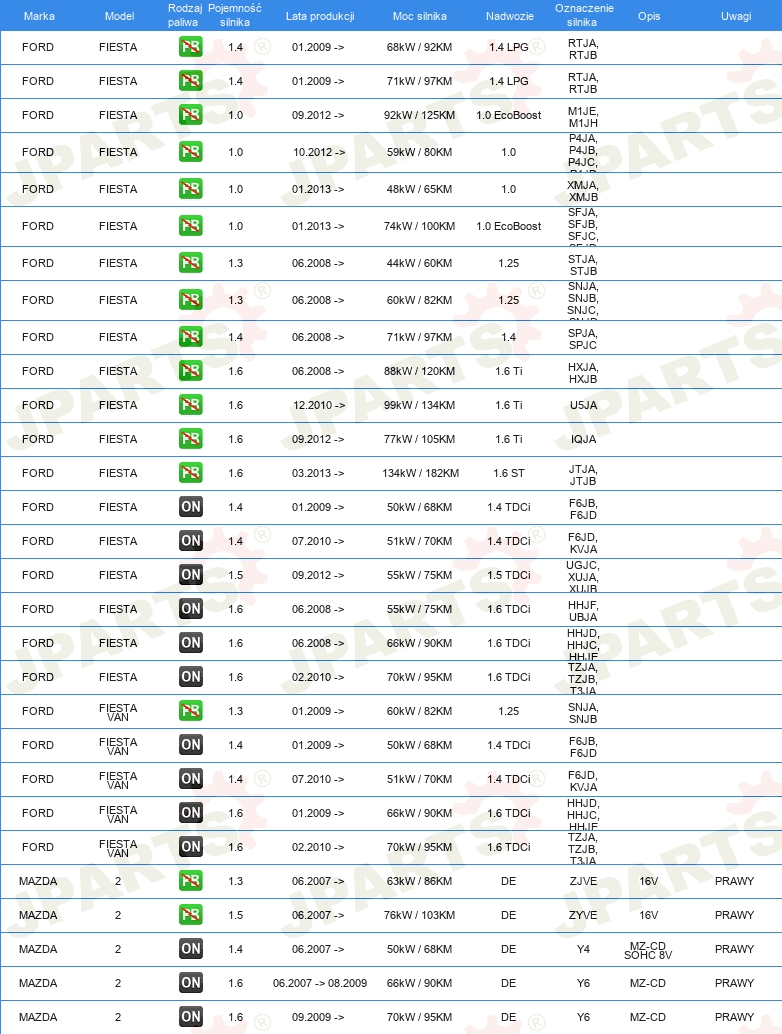Click the 63kW / 86KM power cell
Viewport: 782px width, 1034px height.
tap(420, 881)
